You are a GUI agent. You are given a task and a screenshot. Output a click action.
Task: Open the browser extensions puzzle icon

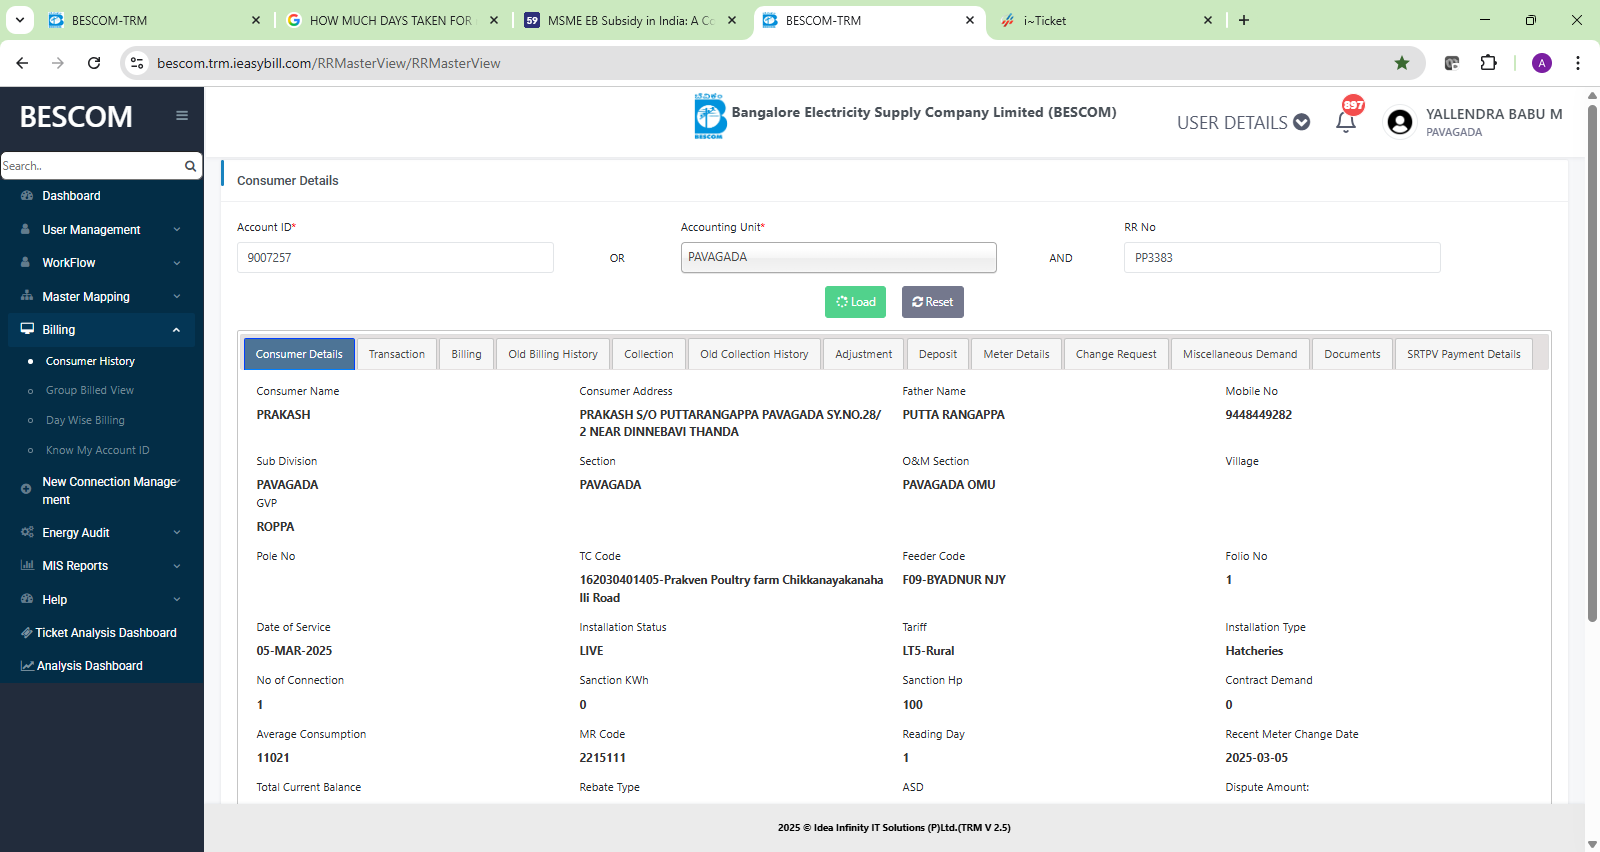(x=1488, y=63)
